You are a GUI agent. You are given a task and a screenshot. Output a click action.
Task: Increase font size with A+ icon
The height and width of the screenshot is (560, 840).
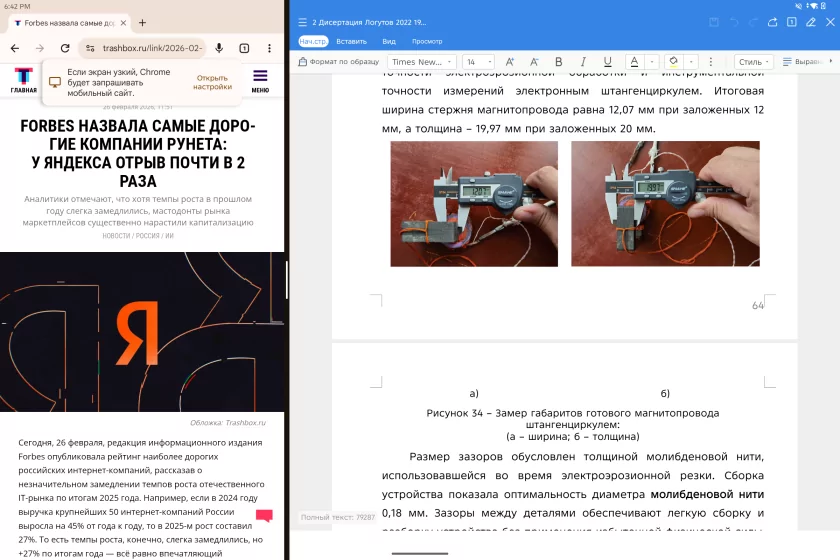509,62
